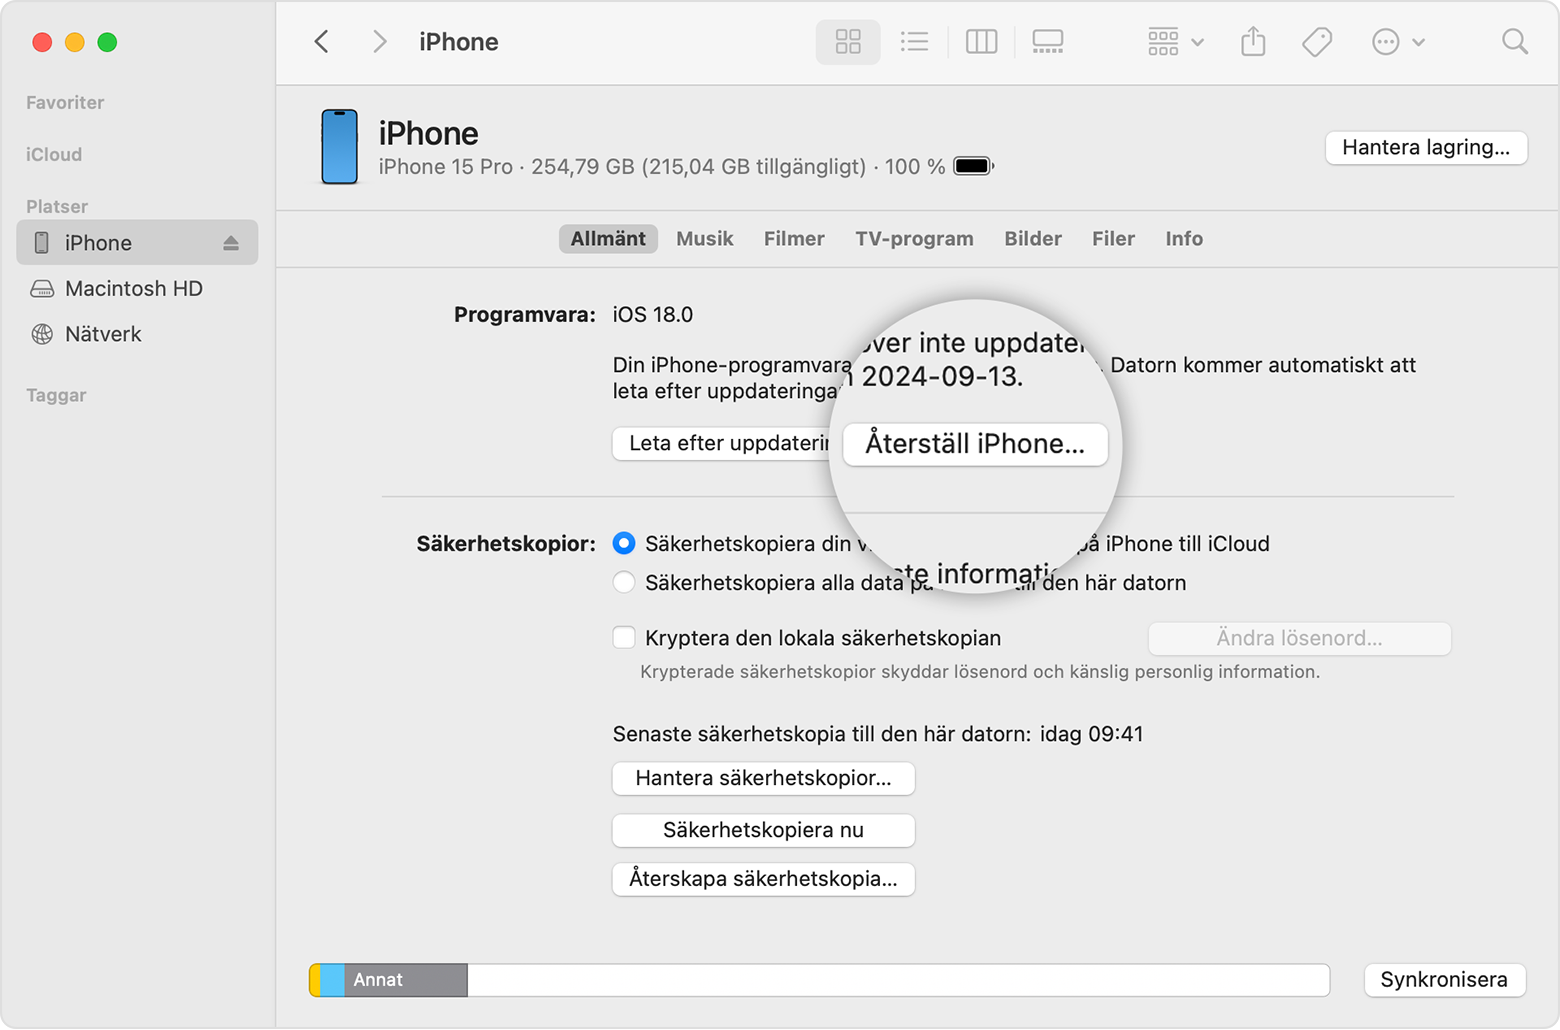Select backup to this computer radio button
This screenshot has width=1560, height=1030.
[x=624, y=582]
